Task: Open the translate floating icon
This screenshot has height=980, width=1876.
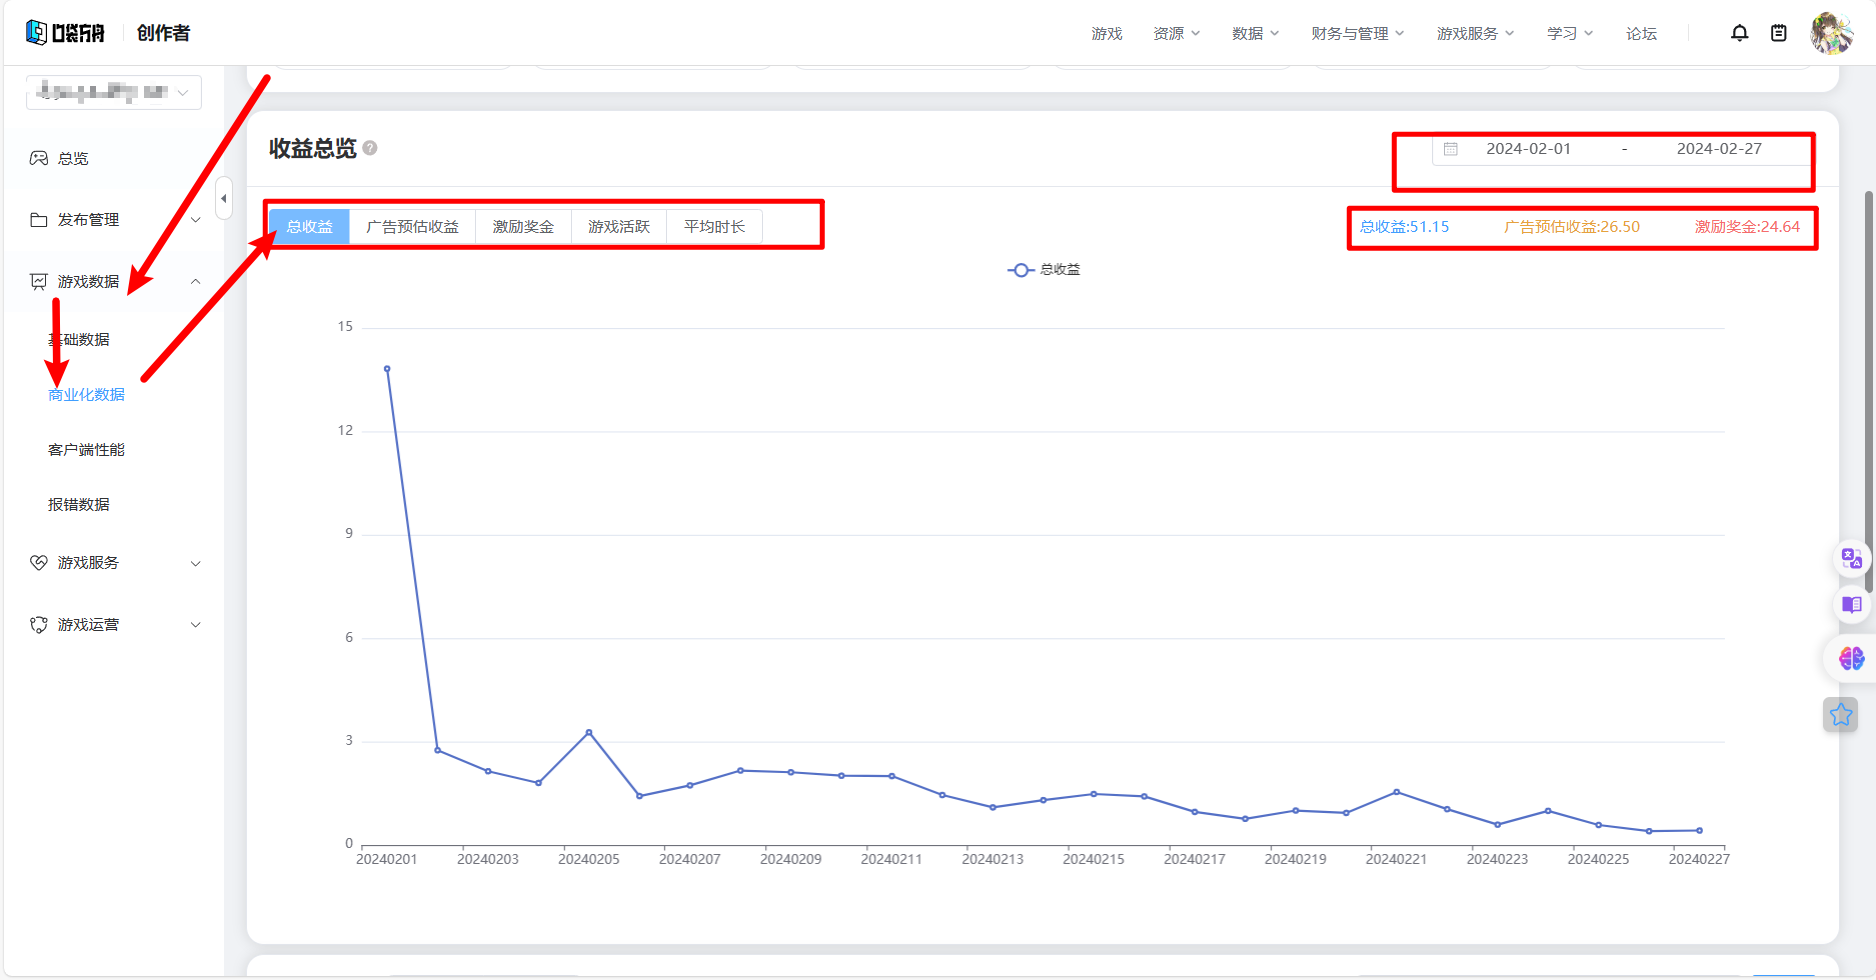Action: coord(1851,558)
